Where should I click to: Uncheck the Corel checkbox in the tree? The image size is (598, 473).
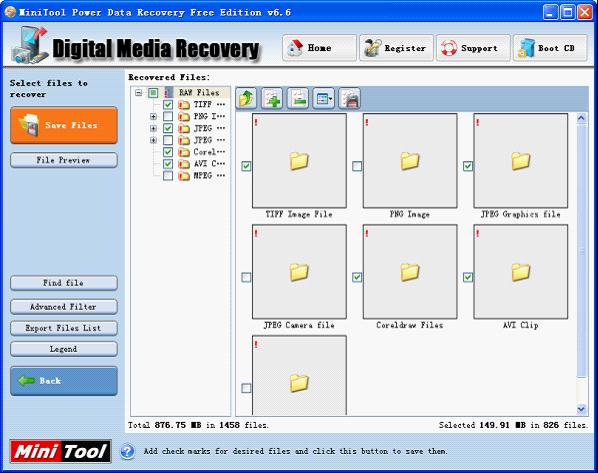coord(168,152)
